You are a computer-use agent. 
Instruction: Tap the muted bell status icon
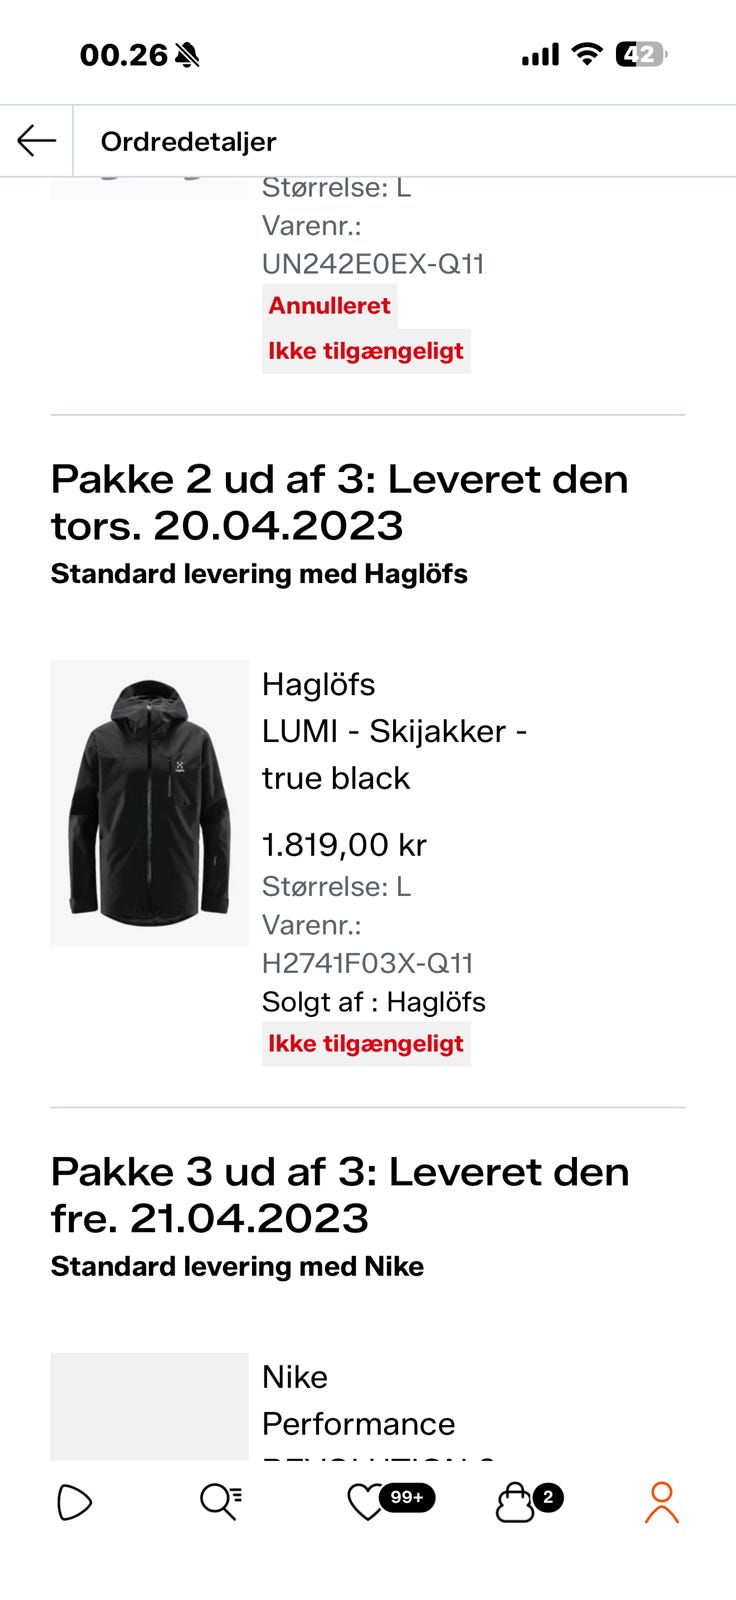point(187,55)
